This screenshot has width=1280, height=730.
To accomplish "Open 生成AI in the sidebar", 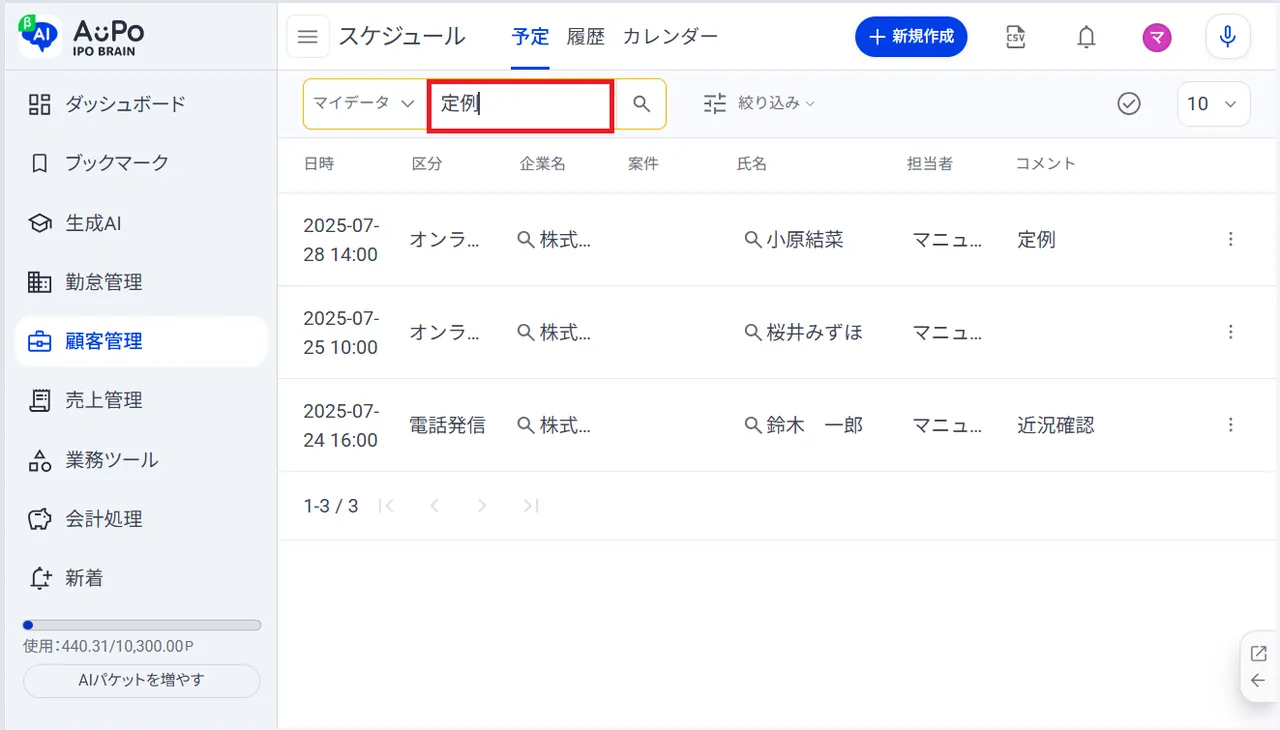I will (x=142, y=223).
